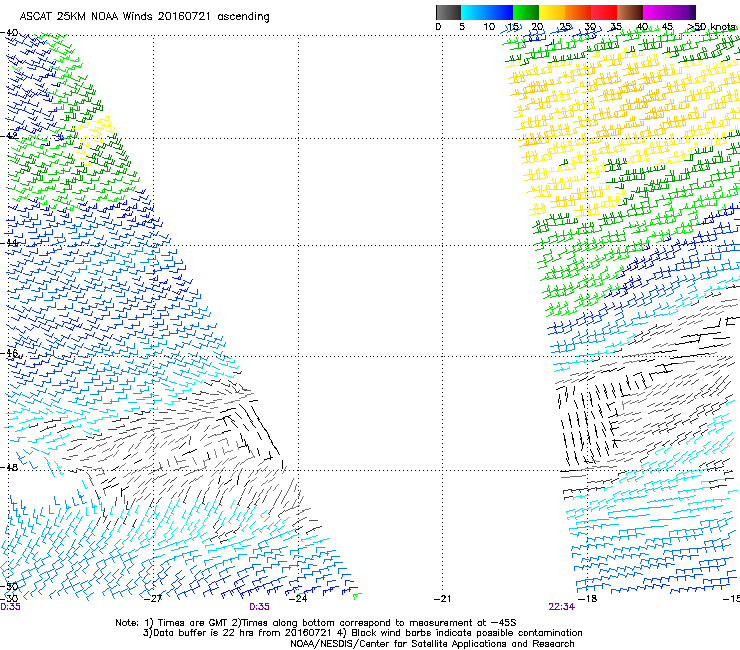The height and width of the screenshot is (650, 740).
Task: Click the latitude label -40
Action: pyautogui.click(x=9, y=33)
